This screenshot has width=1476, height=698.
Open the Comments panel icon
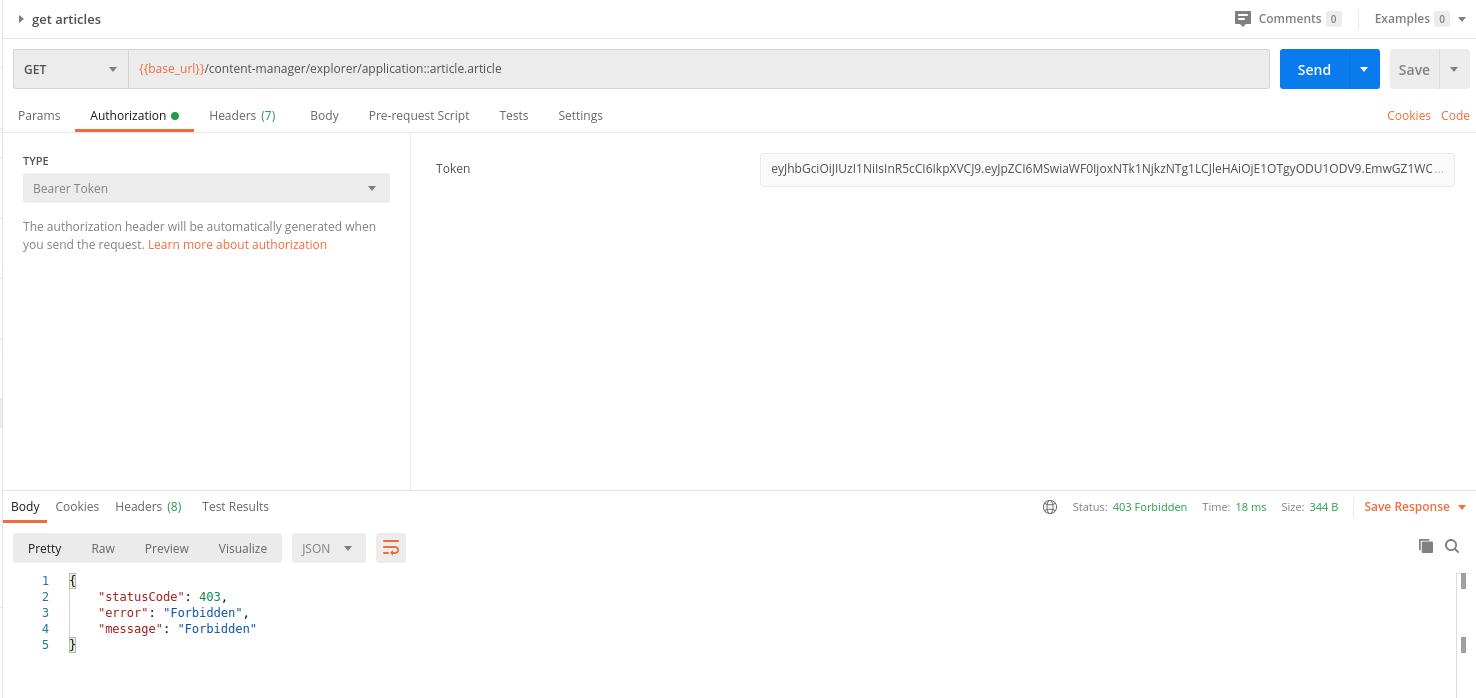[x=1243, y=18]
